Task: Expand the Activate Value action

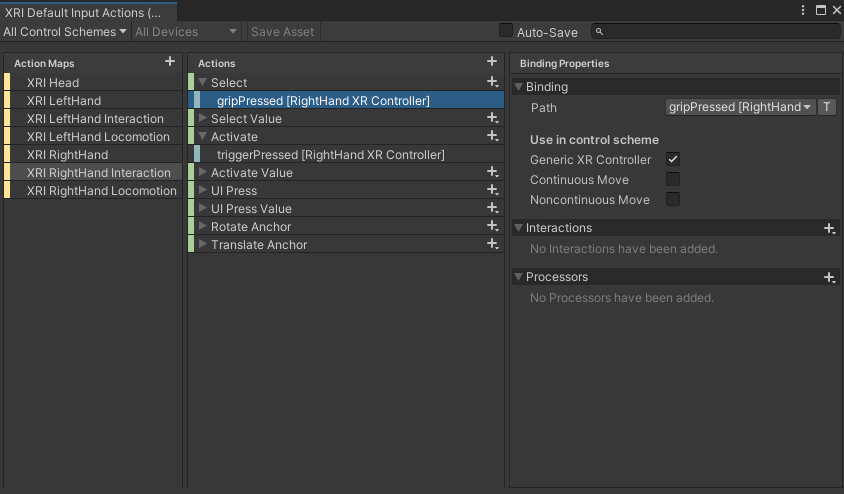Action: 203,172
